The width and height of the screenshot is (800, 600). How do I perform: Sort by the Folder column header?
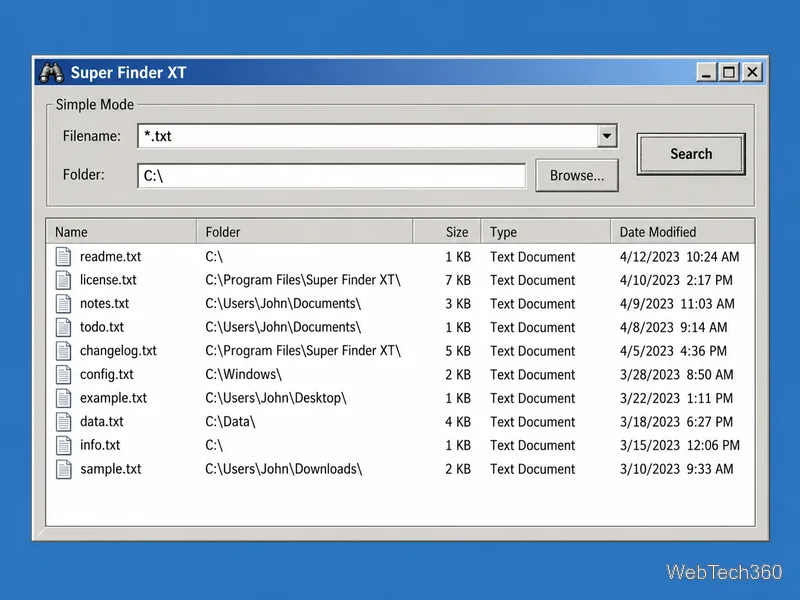tap(305, 232)
